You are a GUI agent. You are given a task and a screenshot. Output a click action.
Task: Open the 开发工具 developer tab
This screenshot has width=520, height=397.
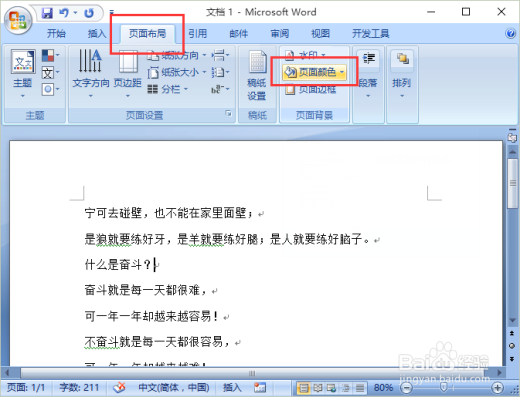click(371, 33)
